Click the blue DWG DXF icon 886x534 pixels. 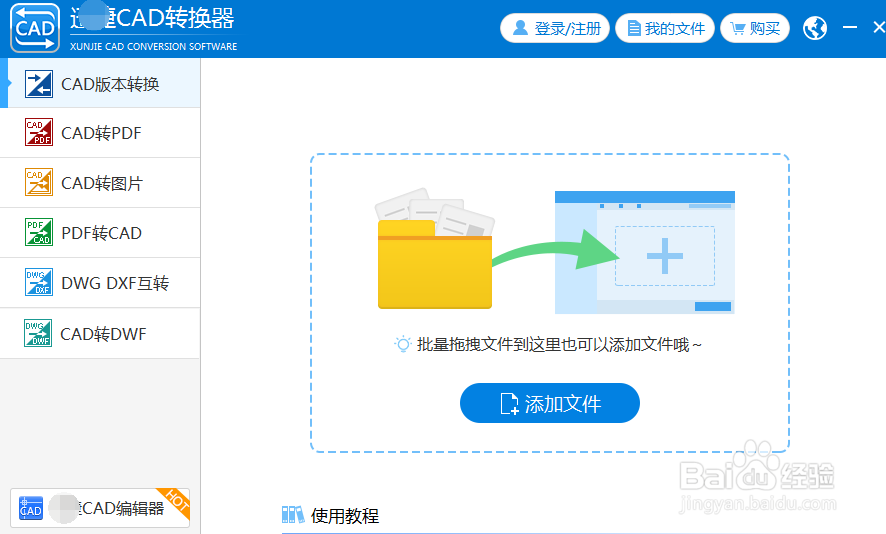coord(39,282)
